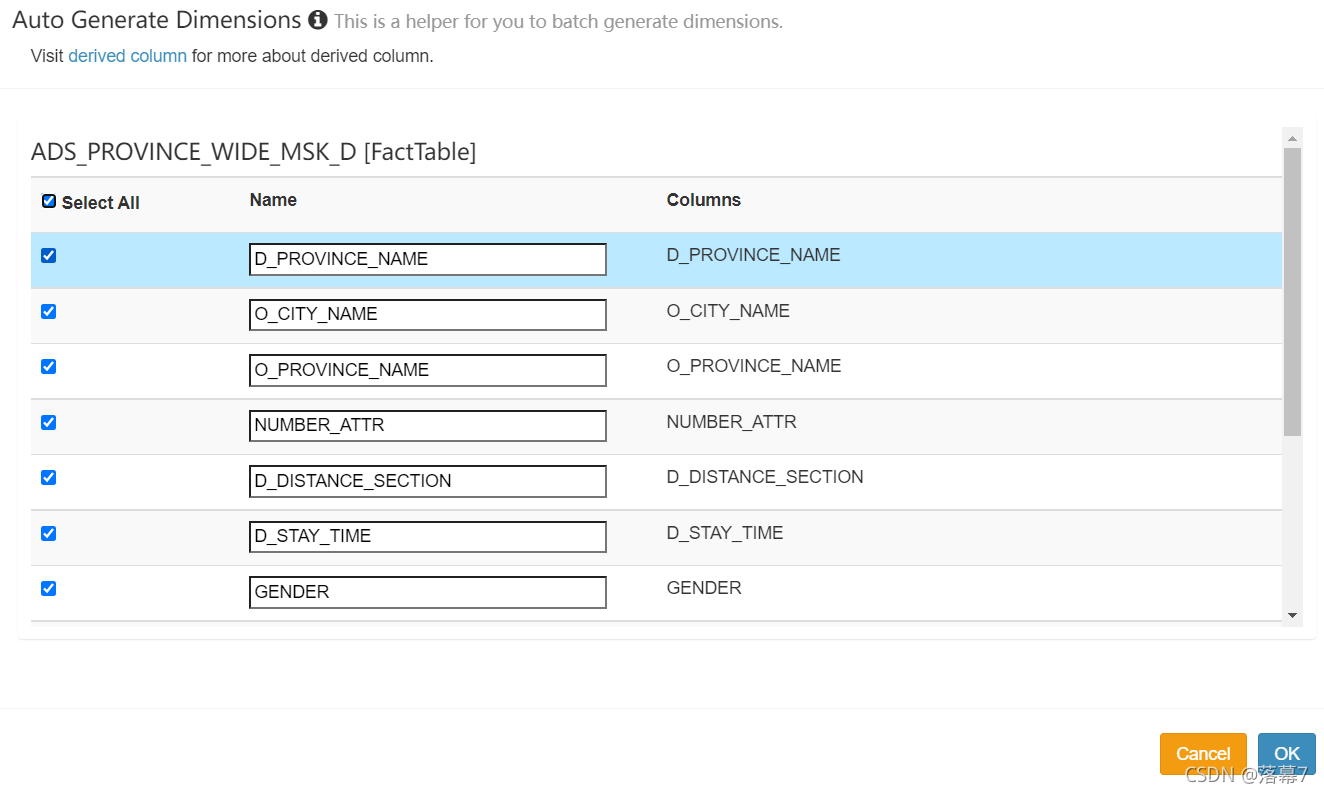Focus the O_PROVINCE_NAME name input field

click(428, 370)
